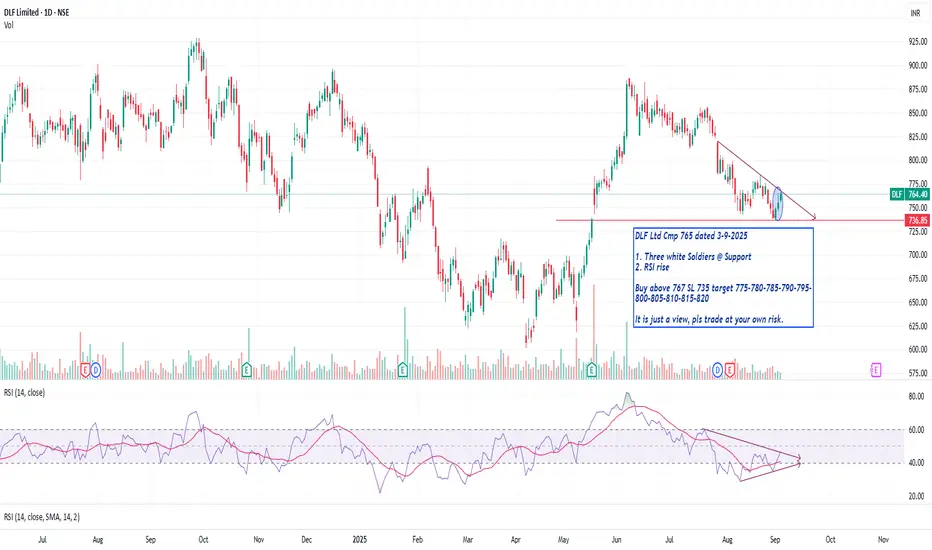
Task: Click the Dec label on the time axis
Action: click(x=307, y=540)
